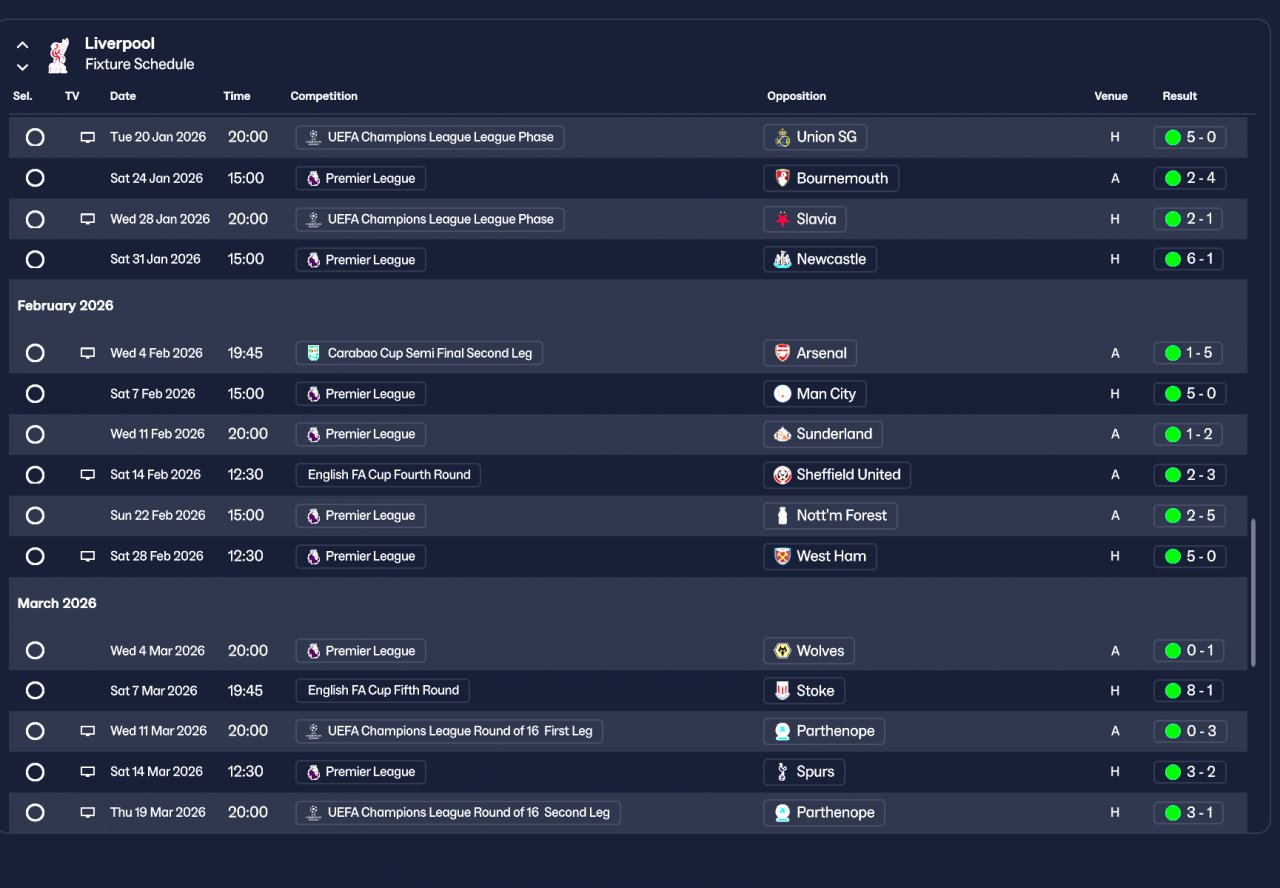Click the Newcastle club crest
Image resolution: width=1280 pixels, height=888 pixels.
pyautogui.click(x=783, y=259)
